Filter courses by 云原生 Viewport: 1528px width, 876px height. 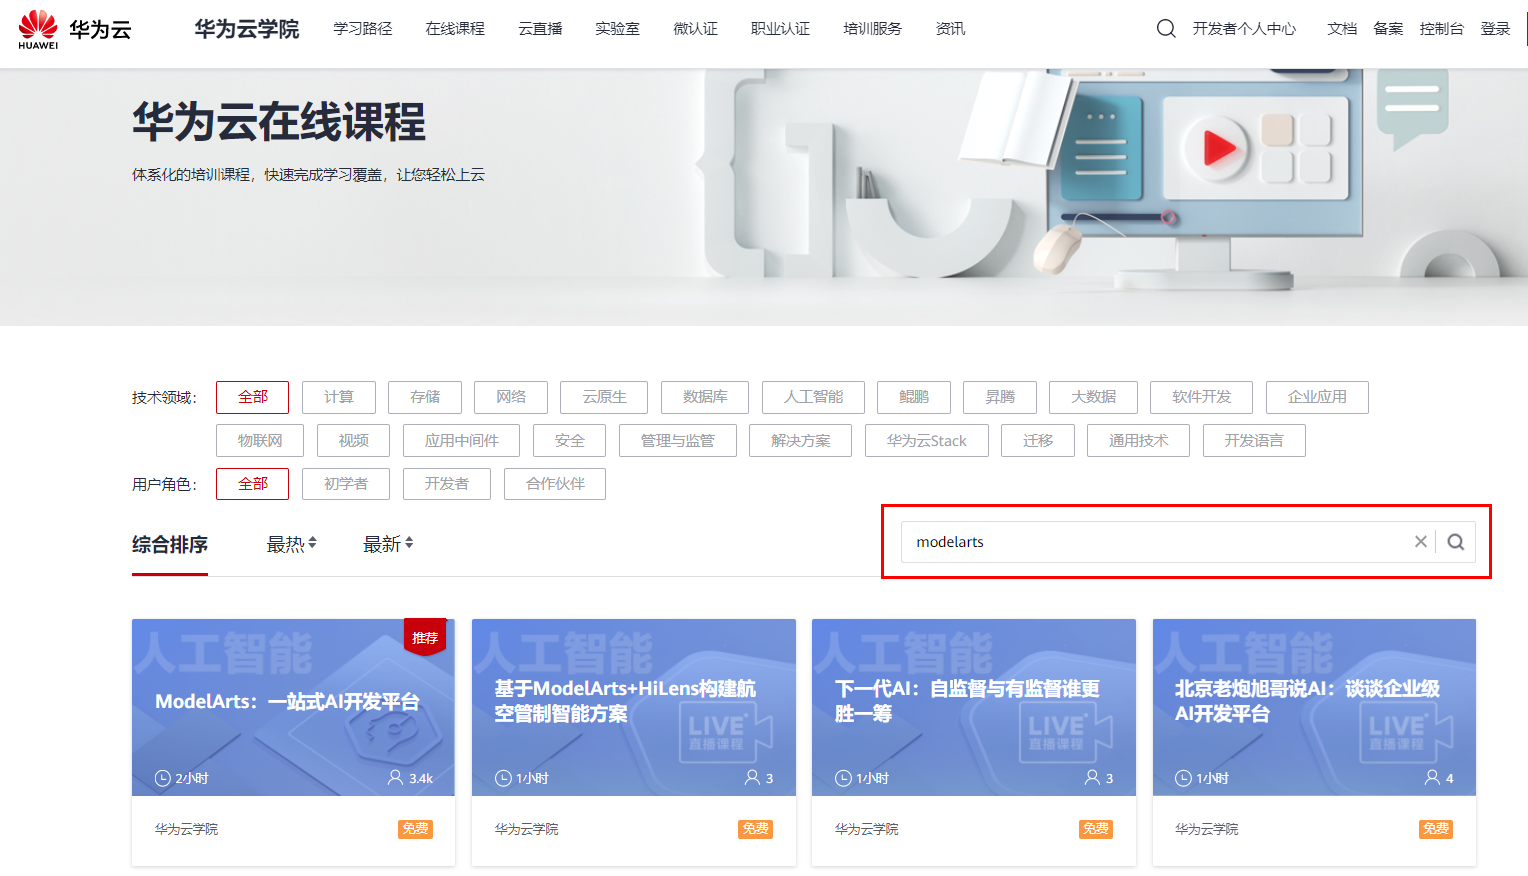(x=604, y=397)
